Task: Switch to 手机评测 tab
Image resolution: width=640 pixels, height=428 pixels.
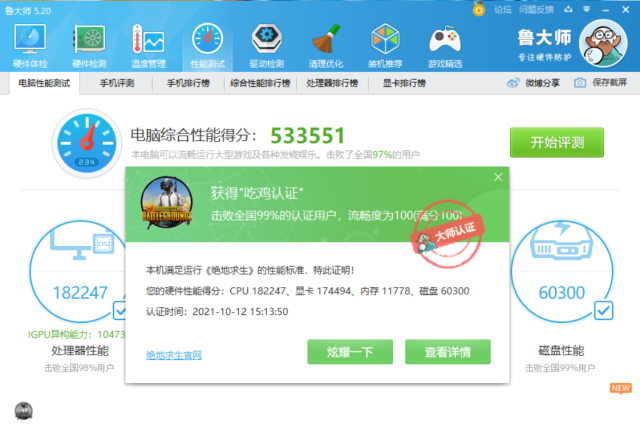Action: pos(117,83)
